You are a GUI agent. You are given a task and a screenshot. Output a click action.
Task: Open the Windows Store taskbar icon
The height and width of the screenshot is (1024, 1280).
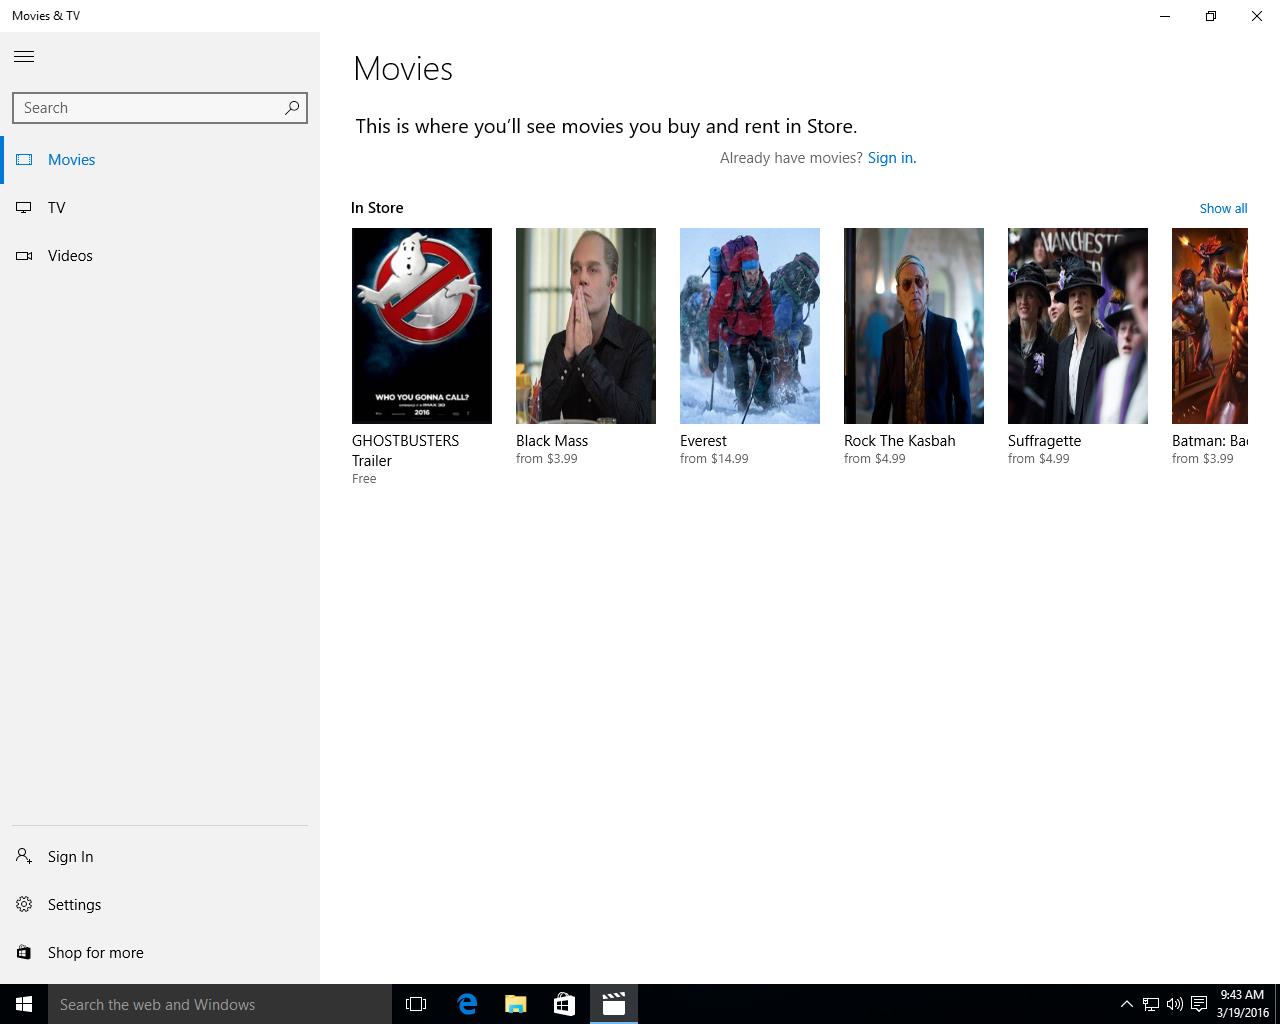pyautogui.click(x=564, y=1004)
